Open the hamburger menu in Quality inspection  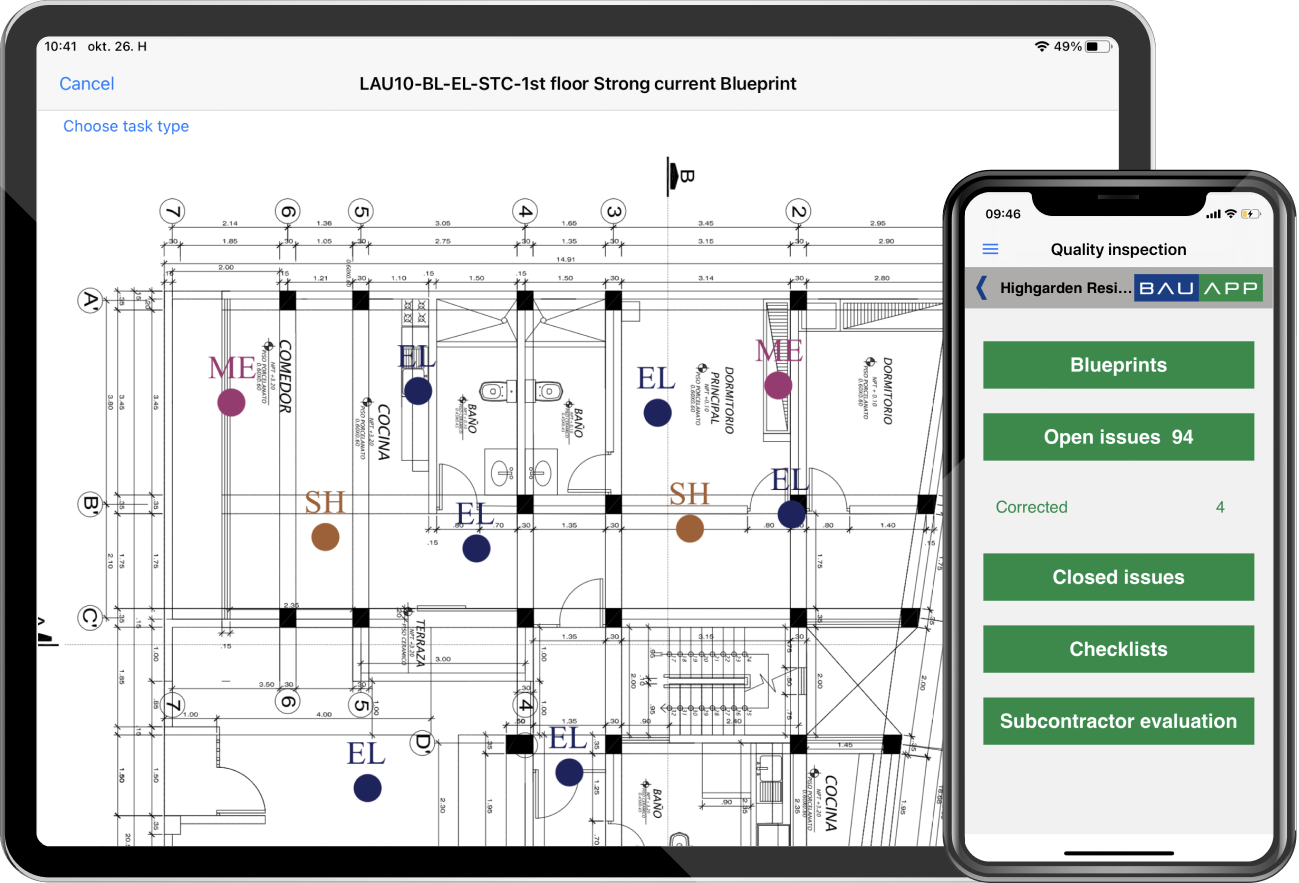[990, 249]
